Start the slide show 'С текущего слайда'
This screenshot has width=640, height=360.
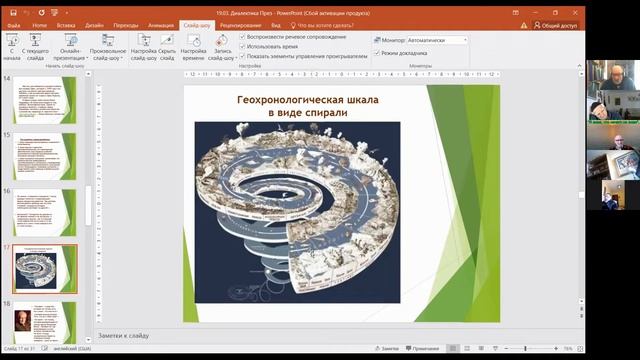(35, 47)
